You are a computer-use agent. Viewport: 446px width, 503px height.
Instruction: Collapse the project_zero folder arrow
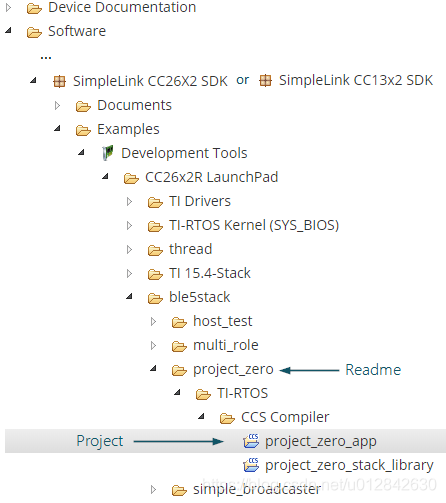click(153, 368)
